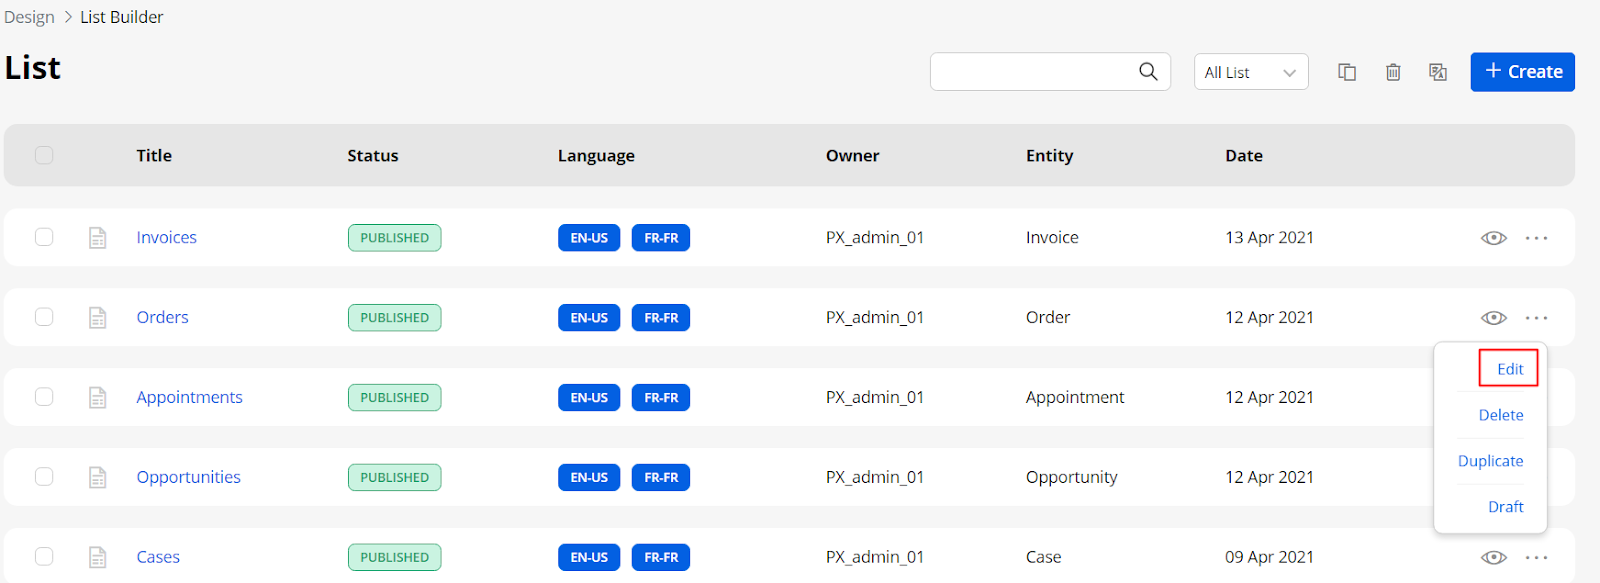The width and height of the screenshot is (1600, 583).
Task: Select the Opportunities row checkbox
Action: [x=44, y=477]
